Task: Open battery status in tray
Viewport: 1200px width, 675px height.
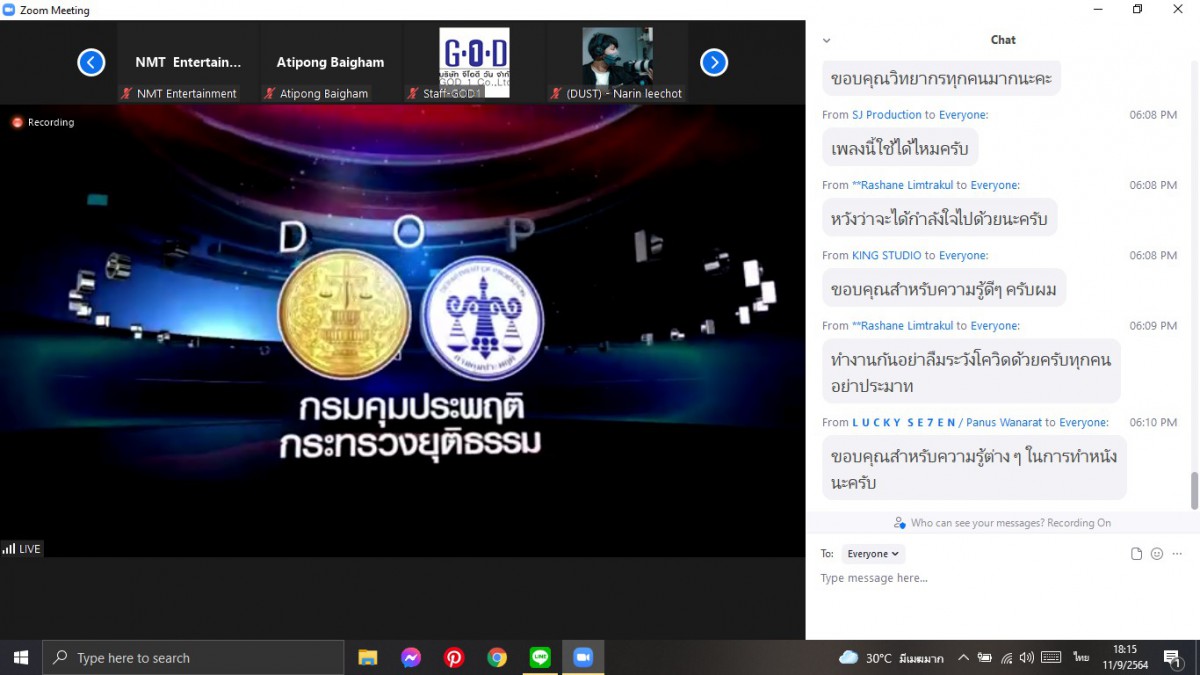Action: pyautogui.click(x=985, y=658)
